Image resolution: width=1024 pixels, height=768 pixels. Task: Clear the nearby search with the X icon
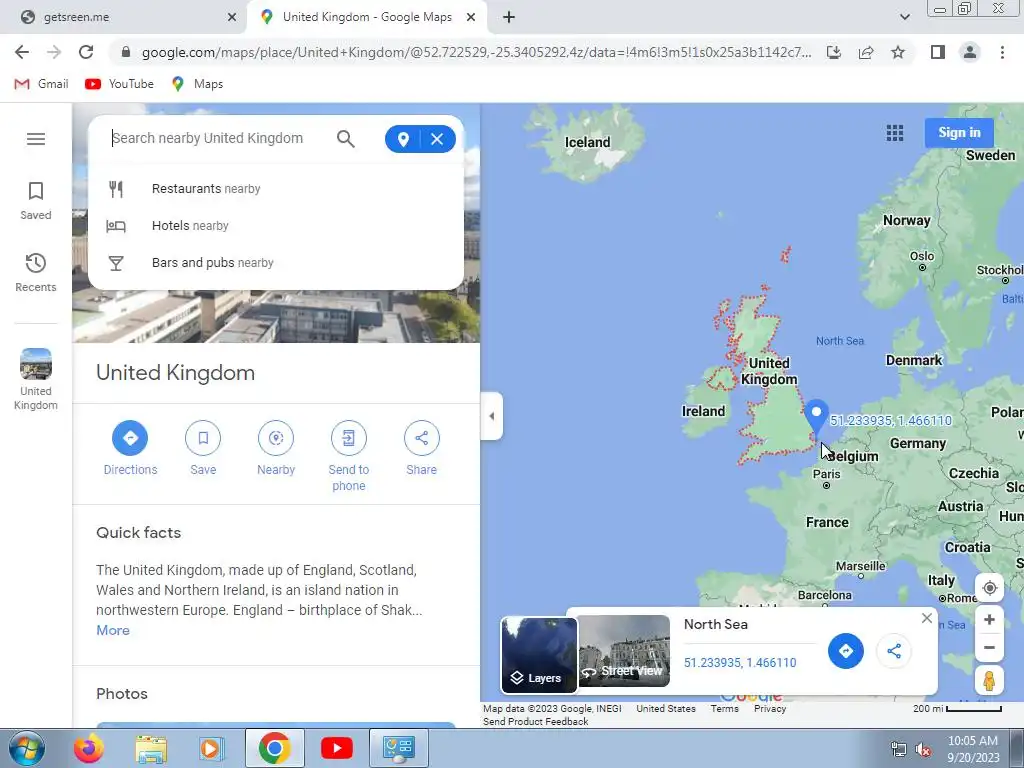point(437,139)
